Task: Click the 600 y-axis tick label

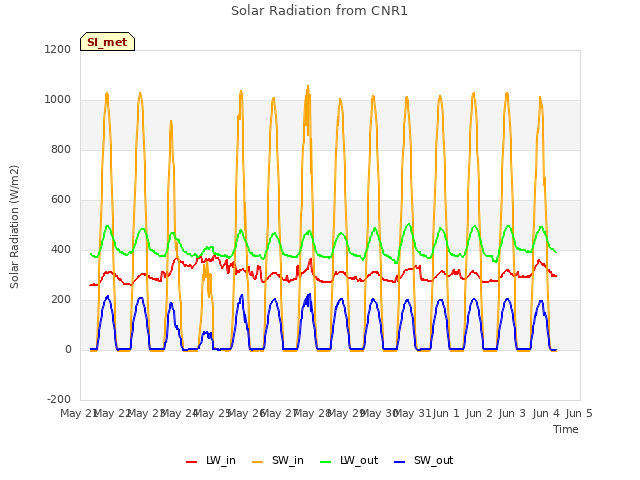Action: pyautogui.click(x=61, y=200)
